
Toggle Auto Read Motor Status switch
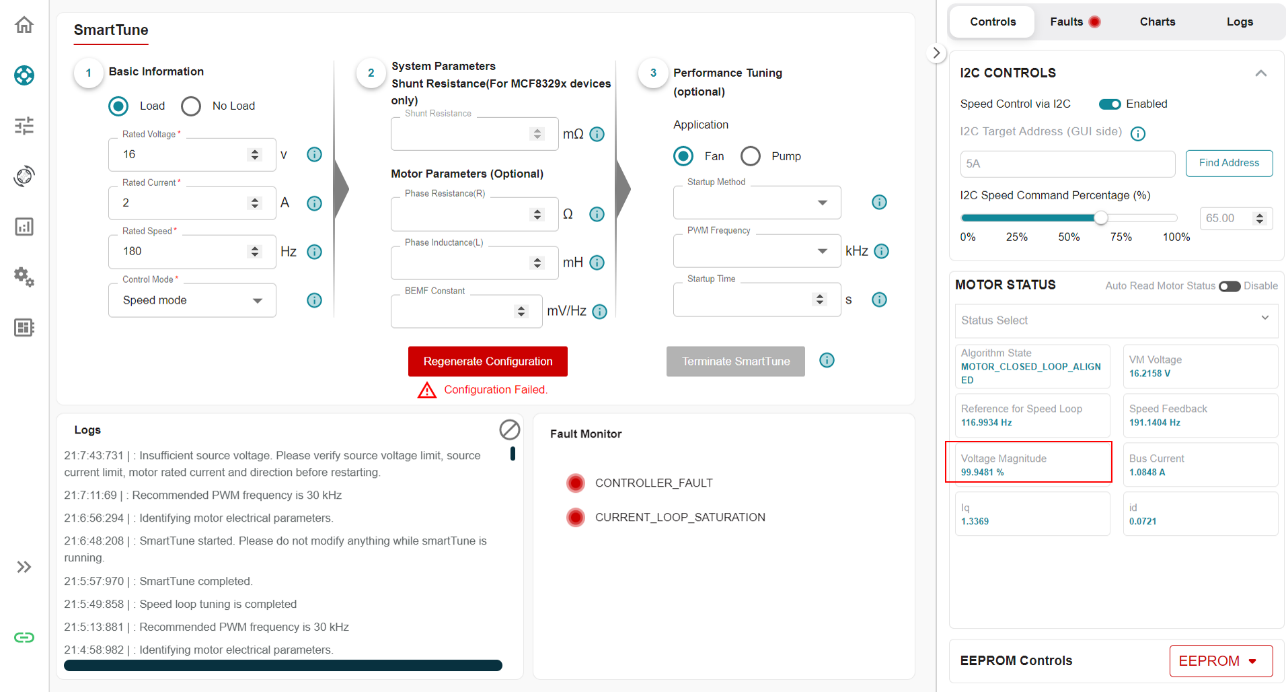point(1229,286)
